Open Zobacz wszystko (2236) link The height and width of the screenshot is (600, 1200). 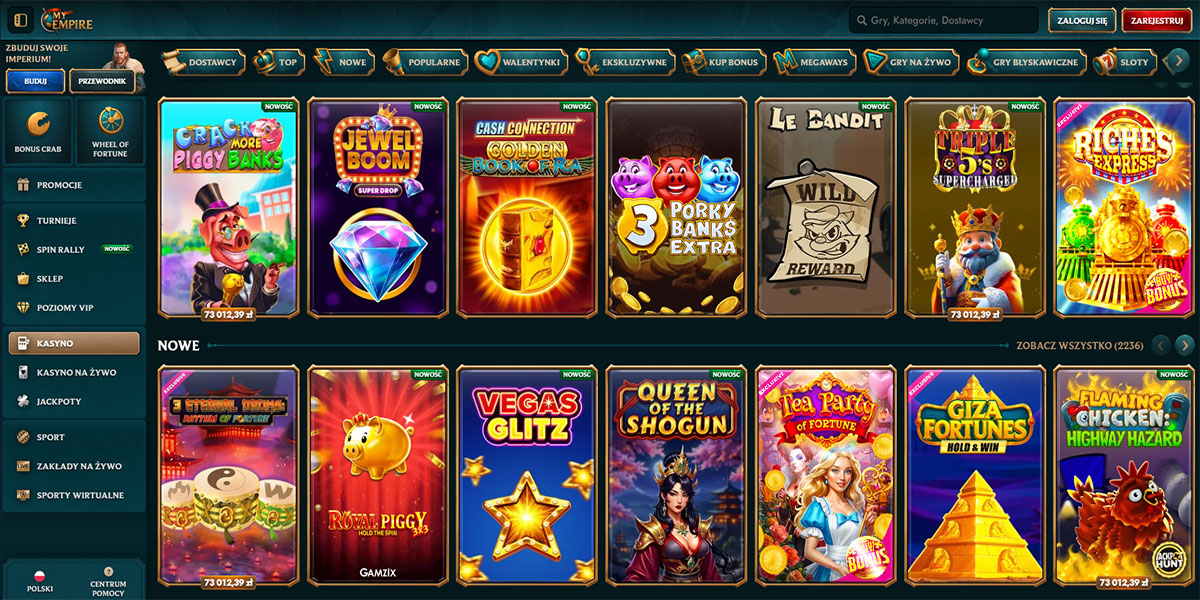[x=1079, y=345]
